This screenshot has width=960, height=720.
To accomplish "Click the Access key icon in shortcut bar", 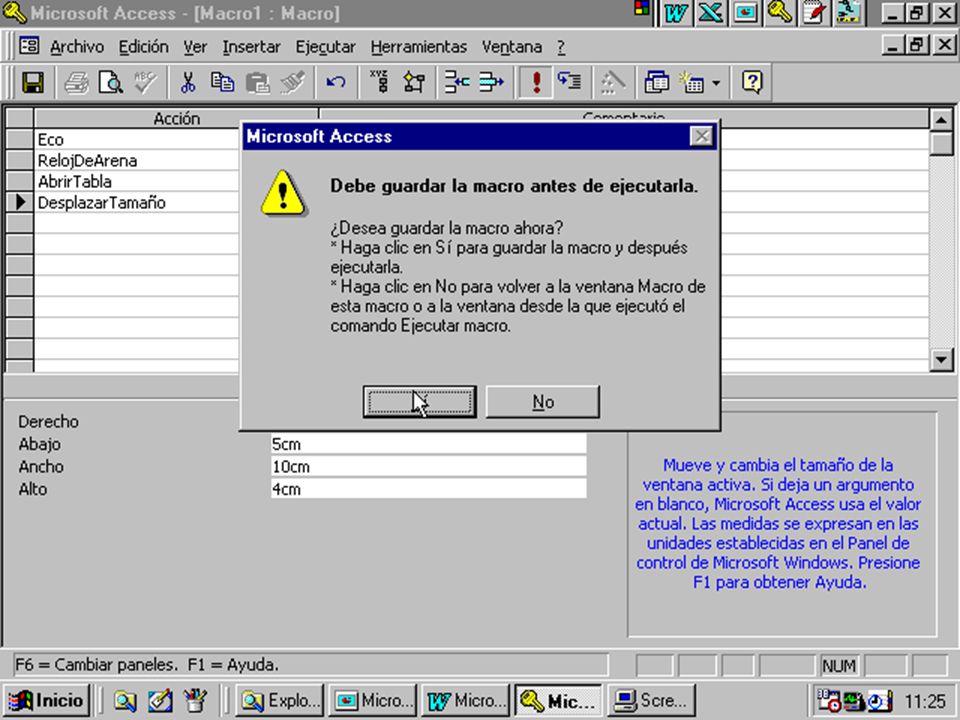I will pyautogui.click(x=780, y=13).
